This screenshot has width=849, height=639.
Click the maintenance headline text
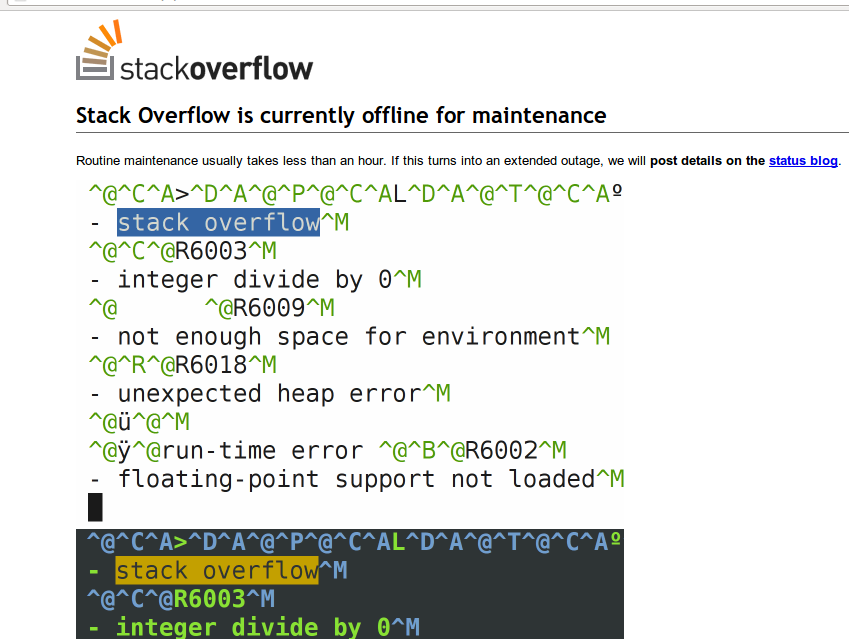tap(340, 115)
